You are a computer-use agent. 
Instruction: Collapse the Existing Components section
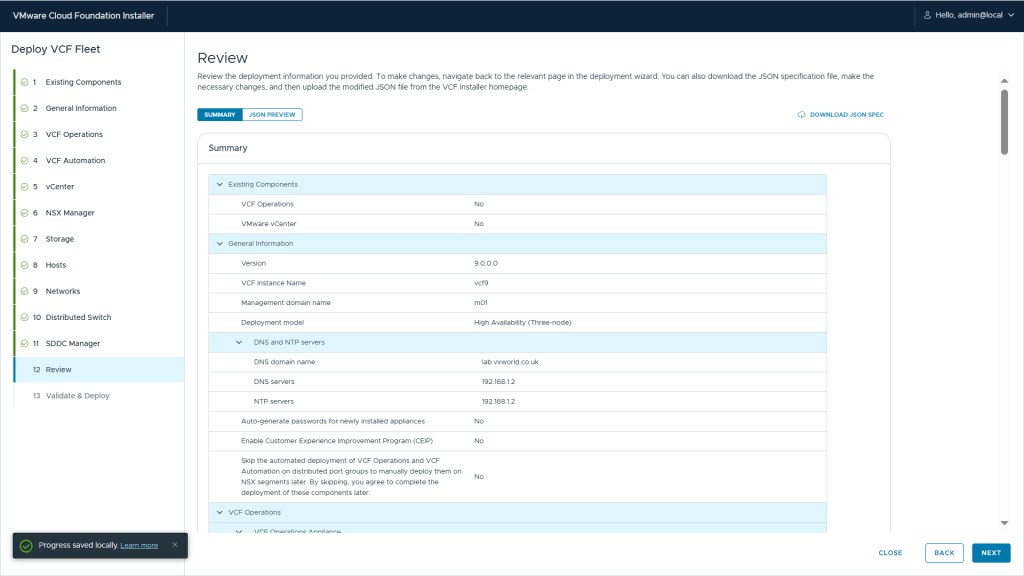click(x=219, y=184)
